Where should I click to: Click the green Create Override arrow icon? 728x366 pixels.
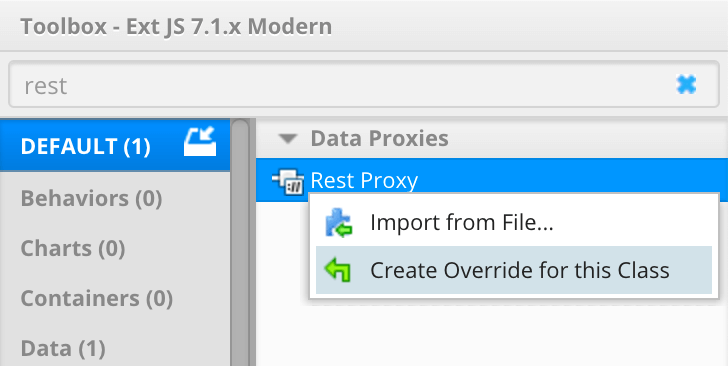(338, 270)
